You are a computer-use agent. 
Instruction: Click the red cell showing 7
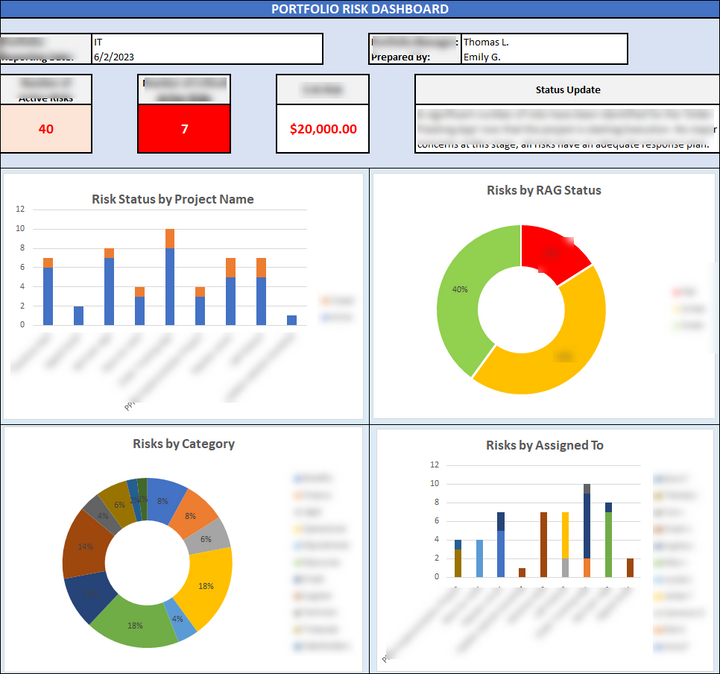(x=184, y=129)
